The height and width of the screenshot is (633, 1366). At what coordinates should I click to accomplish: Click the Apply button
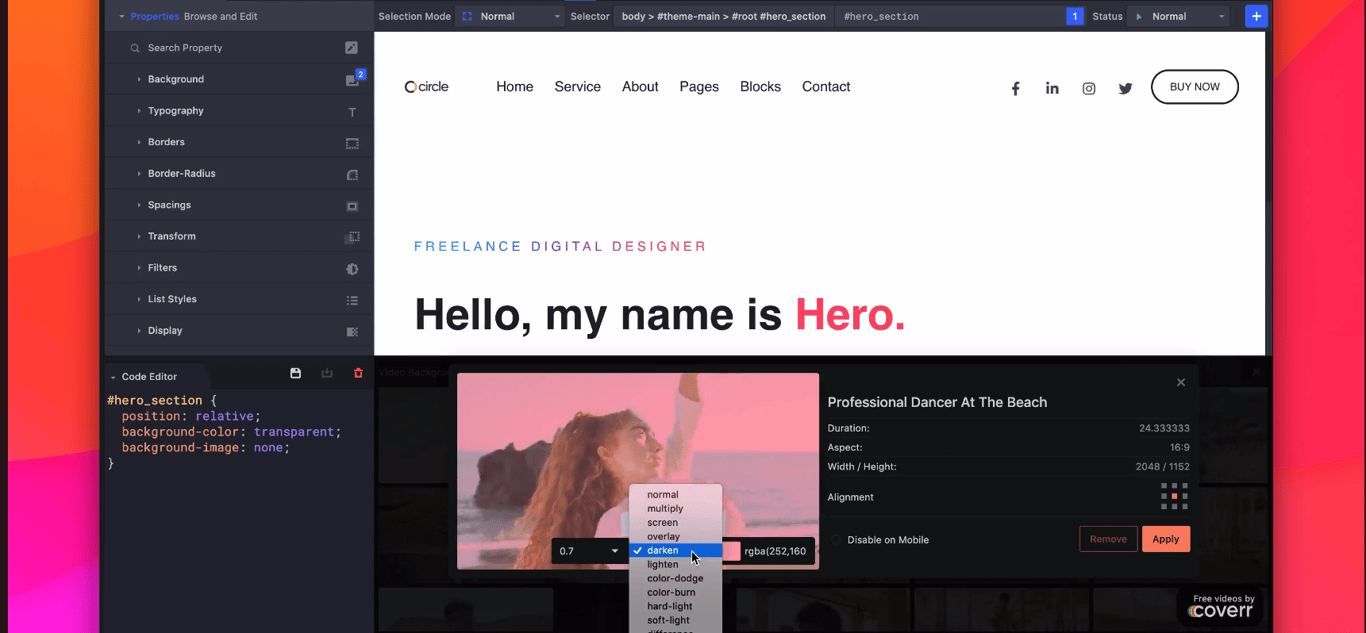coord(1166,539)
